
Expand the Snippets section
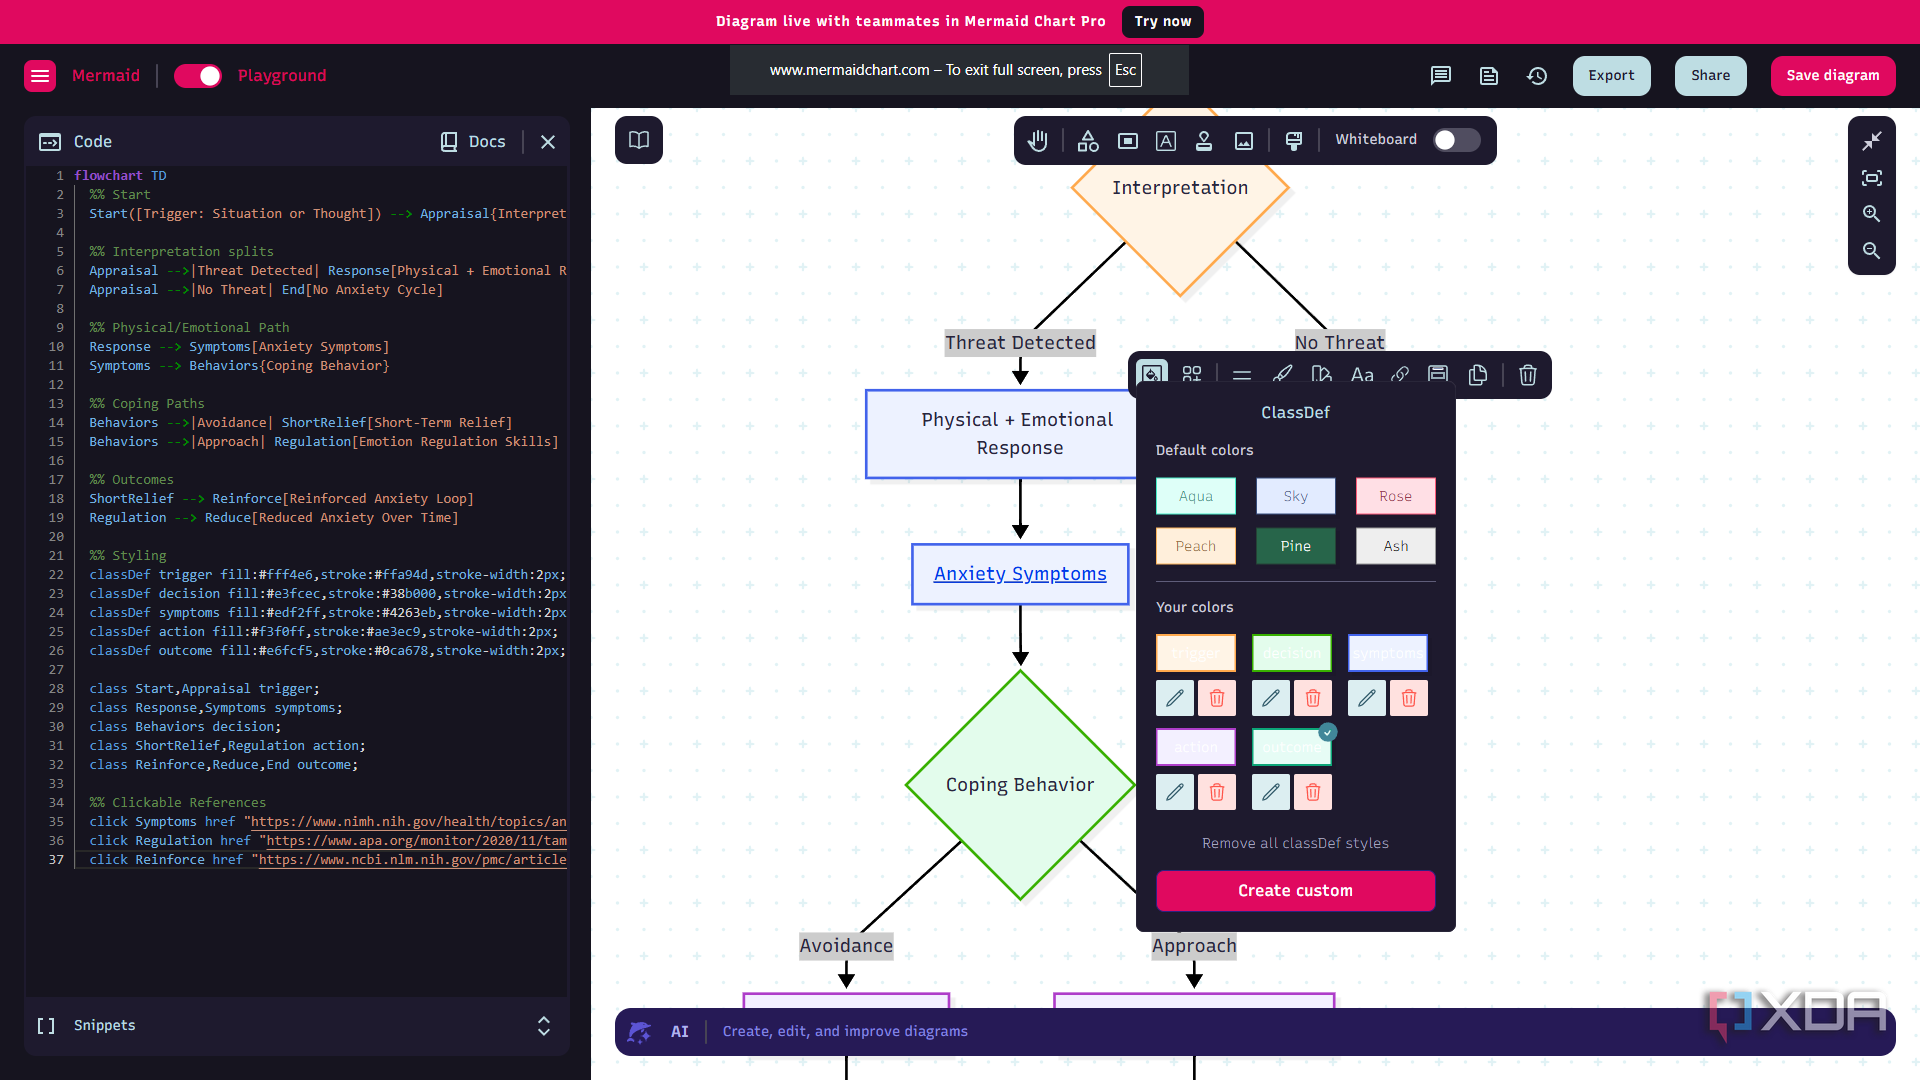tap(544, 1026)
